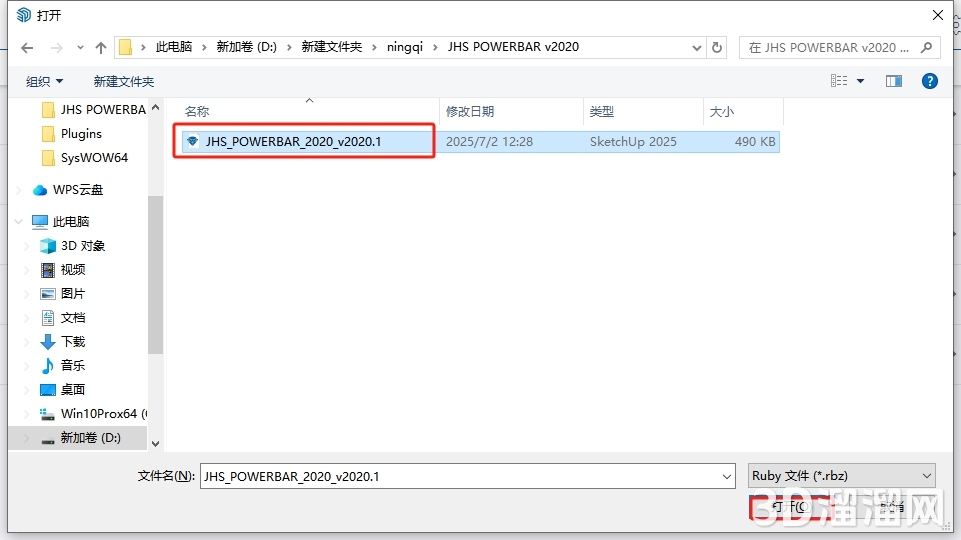Click the 文件名 input field

coord(466,477)
